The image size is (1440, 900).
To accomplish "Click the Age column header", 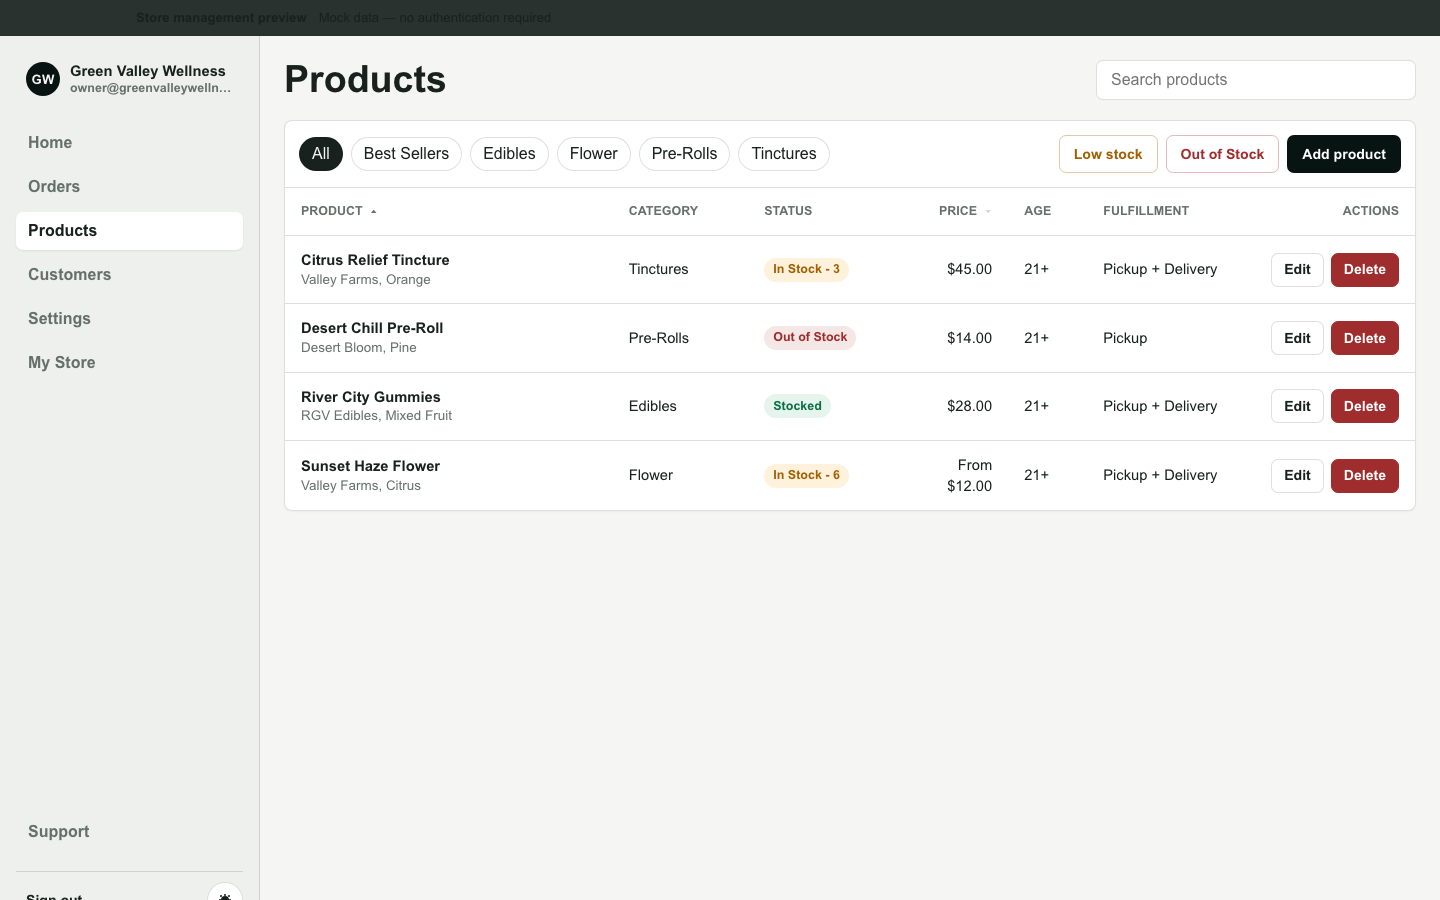I will (x=1037, y=211).
